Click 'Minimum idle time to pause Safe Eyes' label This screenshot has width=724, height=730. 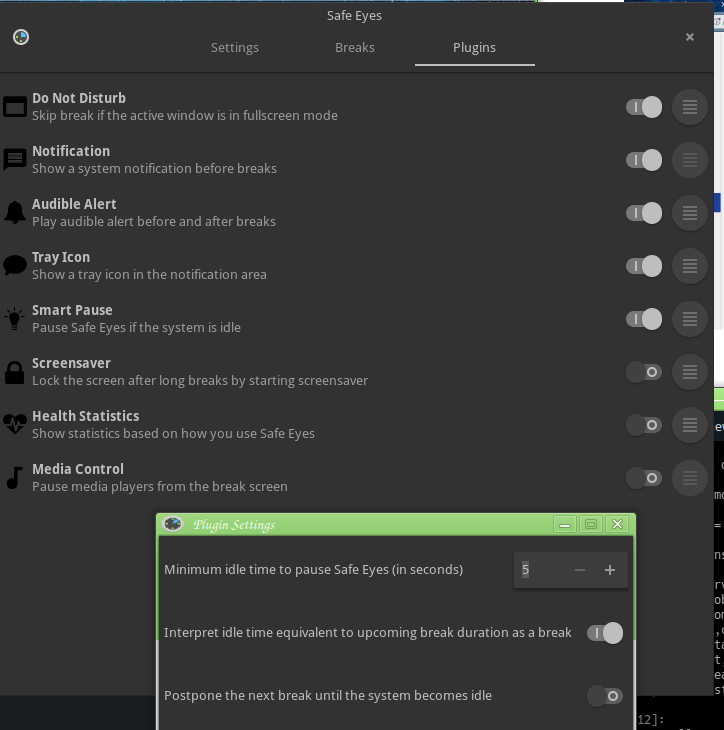[313, 570]
